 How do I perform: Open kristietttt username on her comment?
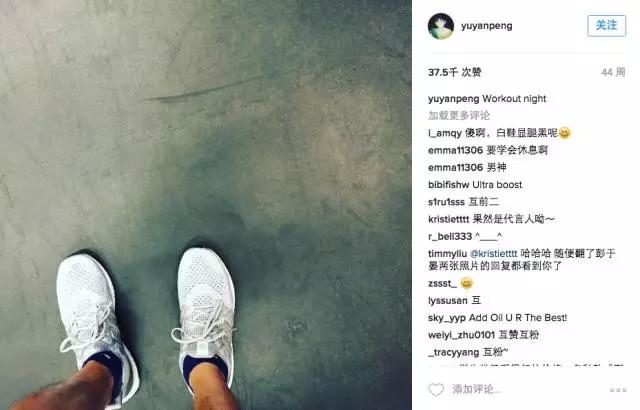(x=449, y=219)
